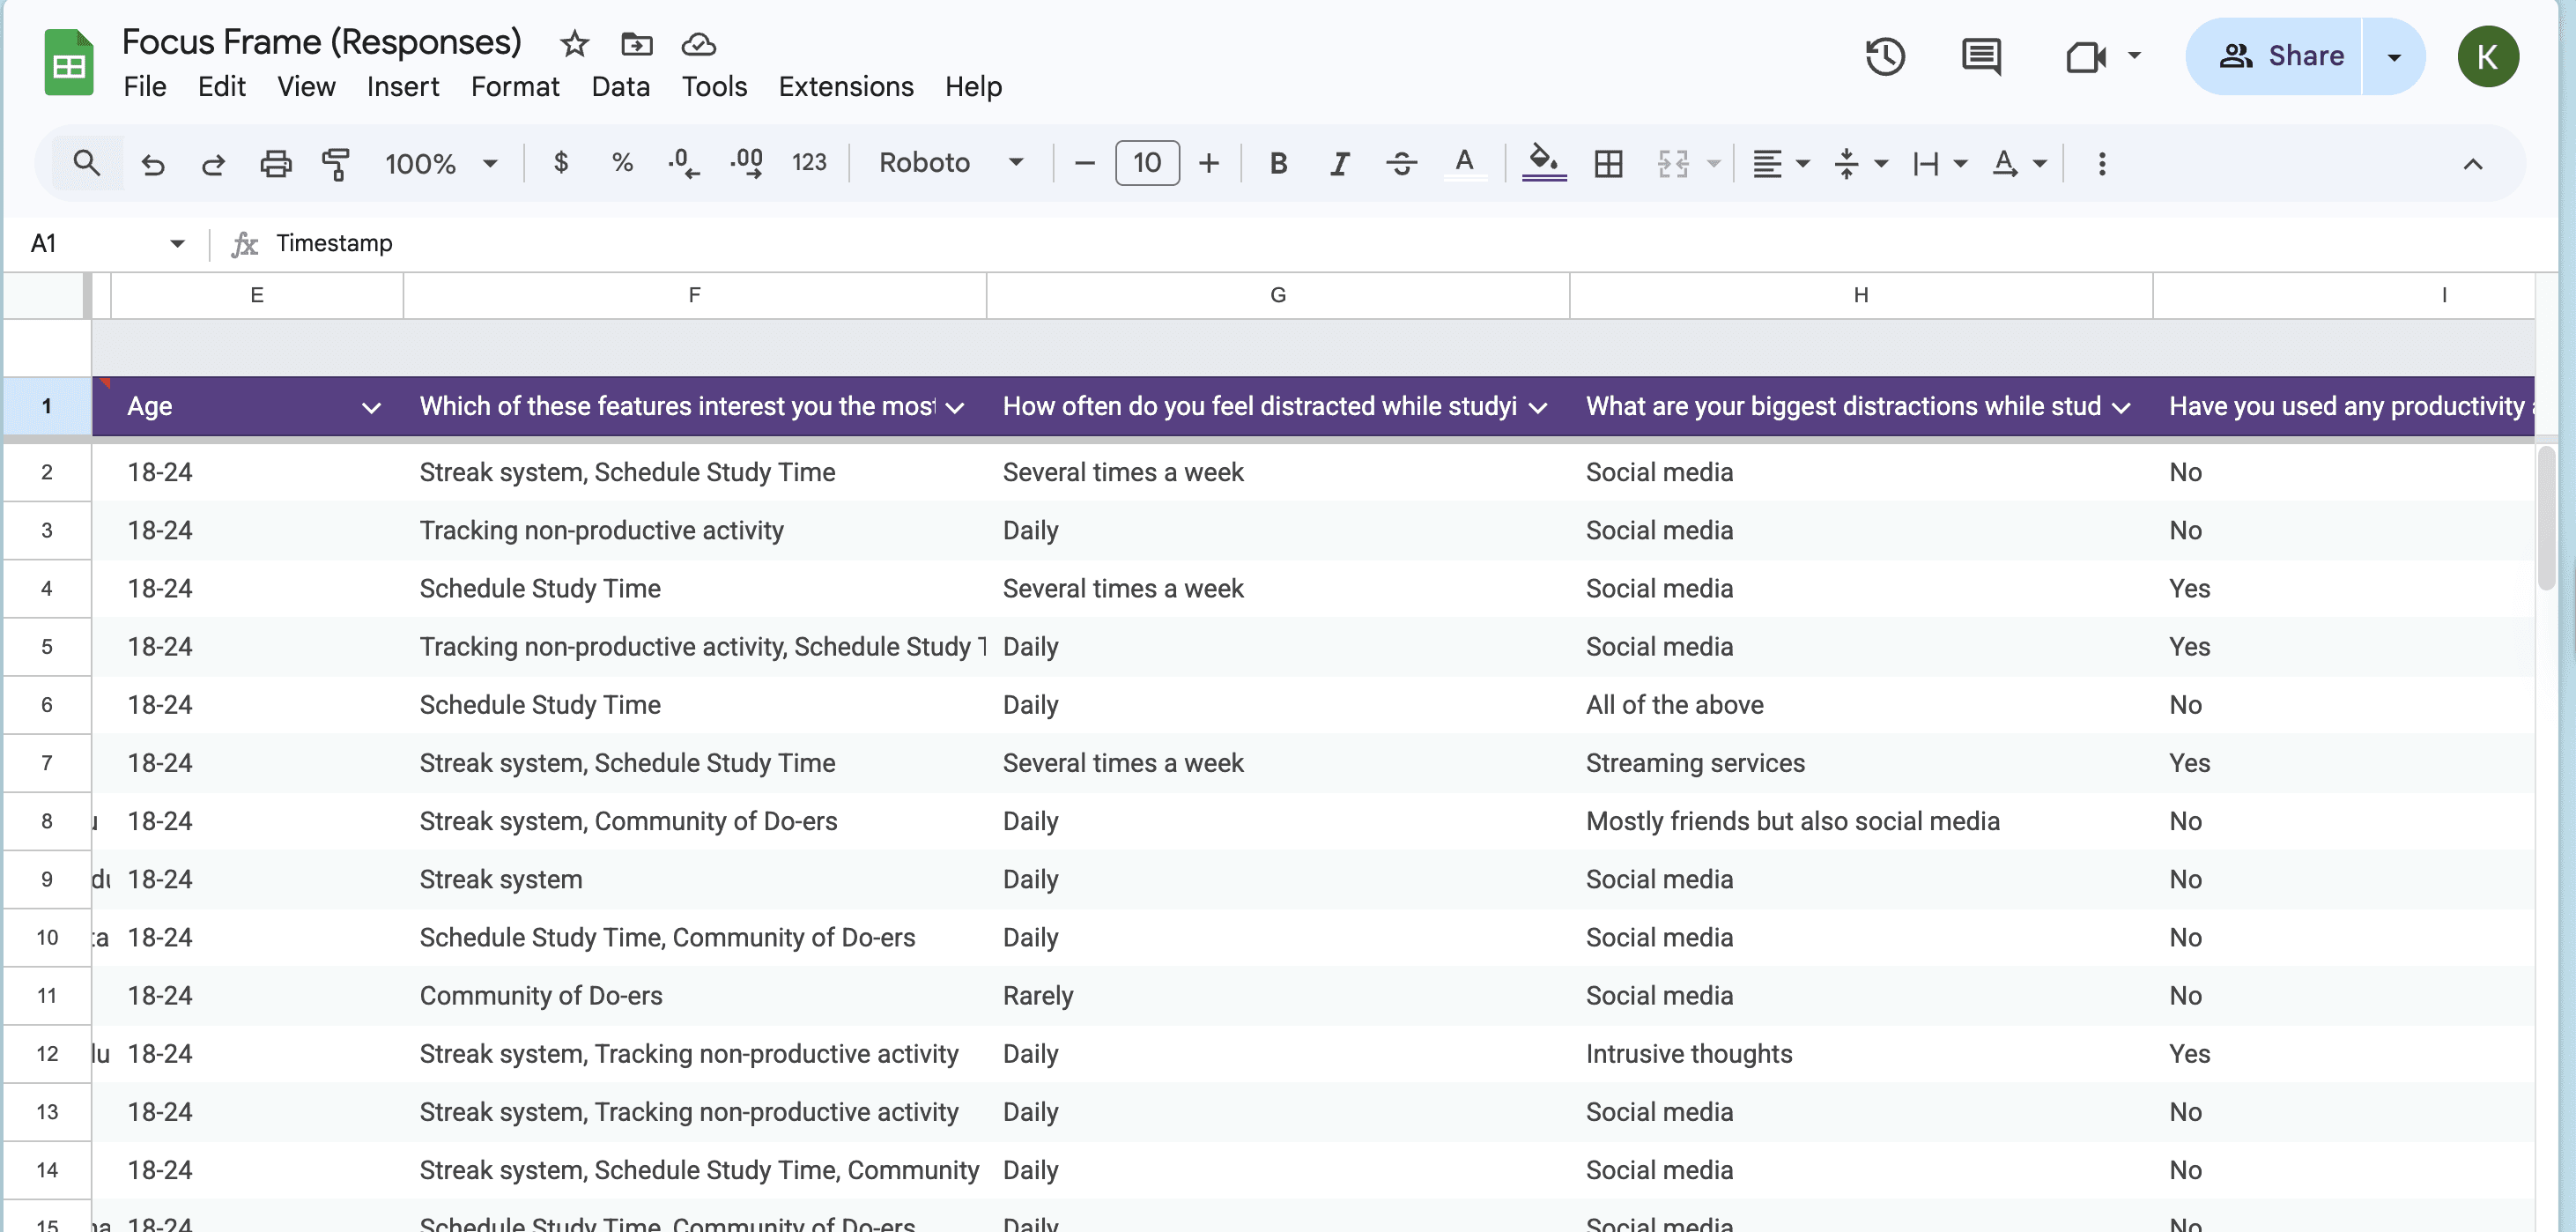Screen dimensions: 2576x1232
Task: Toggle bold formatting
Action: [x=1277, y=163]
